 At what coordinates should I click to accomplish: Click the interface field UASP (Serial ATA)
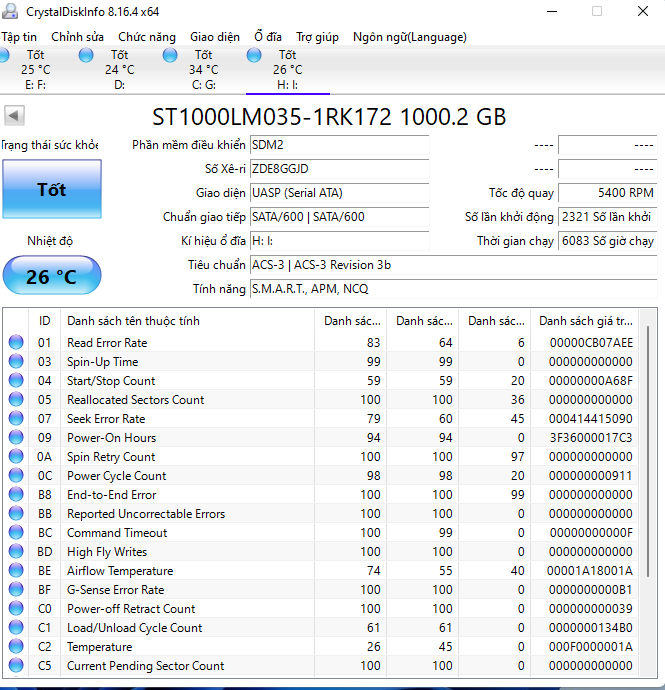339,193
